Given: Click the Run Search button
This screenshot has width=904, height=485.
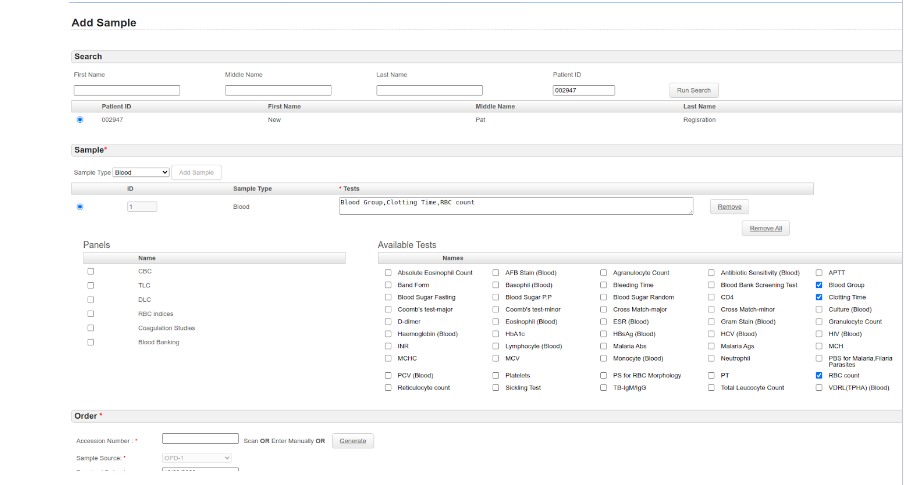Looking at the screenshot, I should click(x=694, y=91).
